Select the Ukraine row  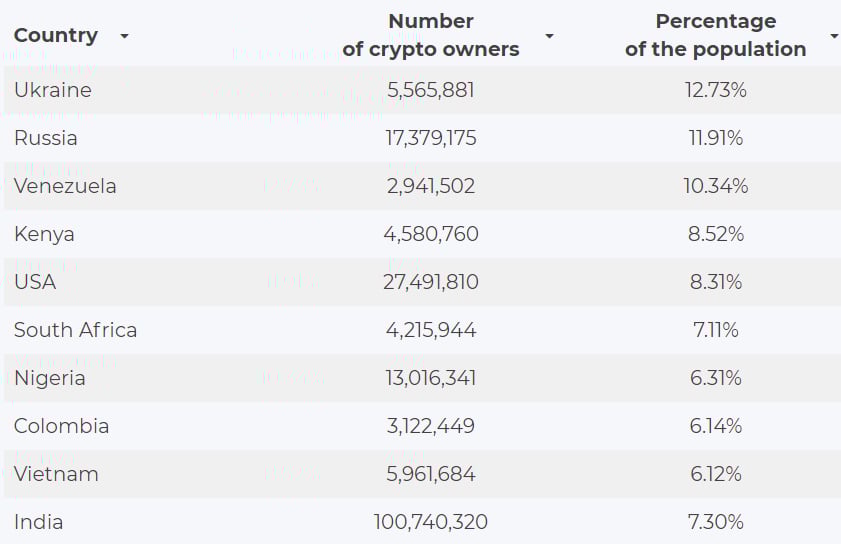click(422, 90)
